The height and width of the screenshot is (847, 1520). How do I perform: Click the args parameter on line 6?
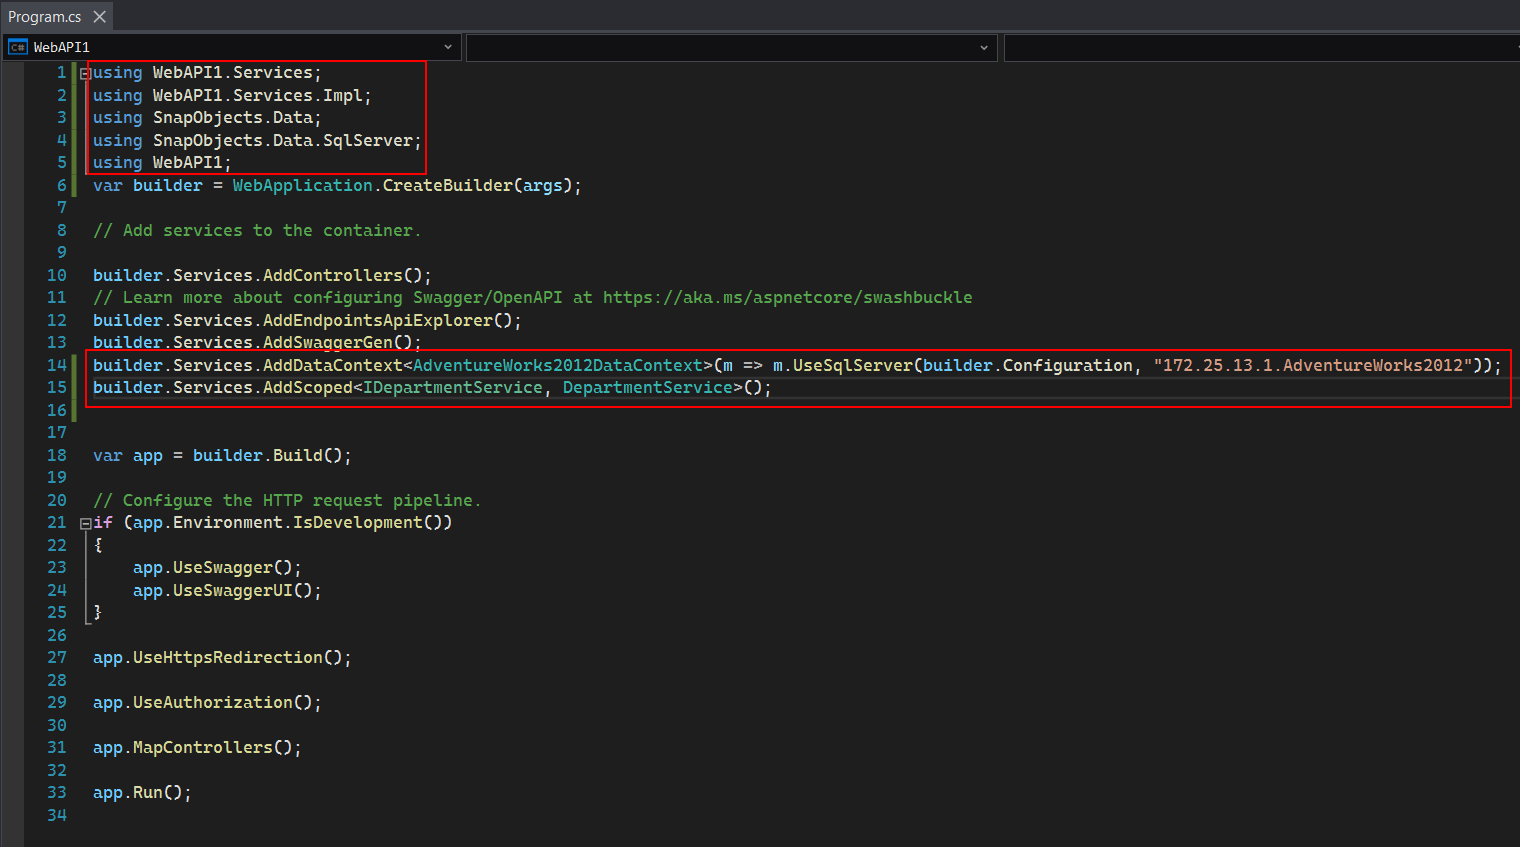click(542, 185)
